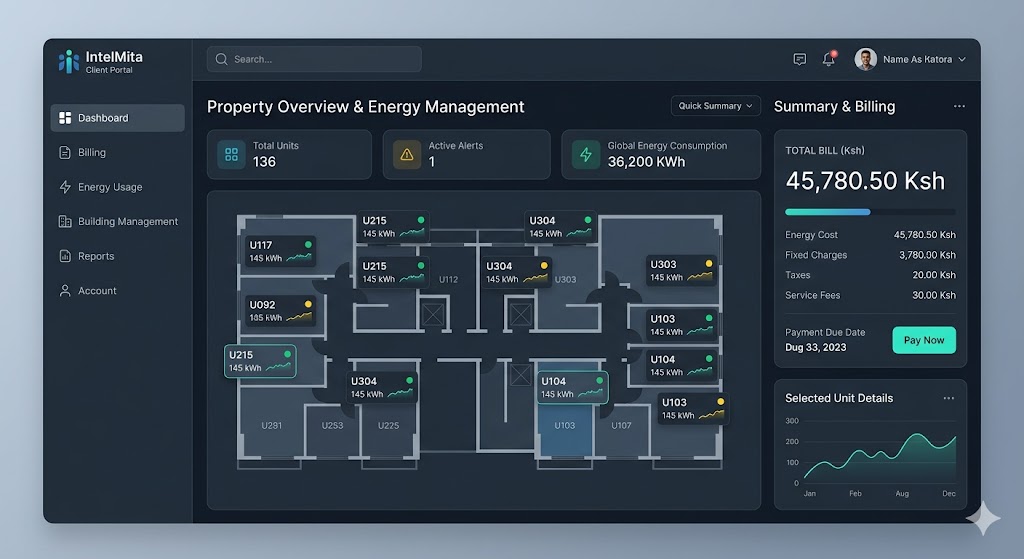Click the Pay Now button
Image resolution: width=1024 pixels, height=559 pixels.
pyautogui.click(x=924, y=340)
